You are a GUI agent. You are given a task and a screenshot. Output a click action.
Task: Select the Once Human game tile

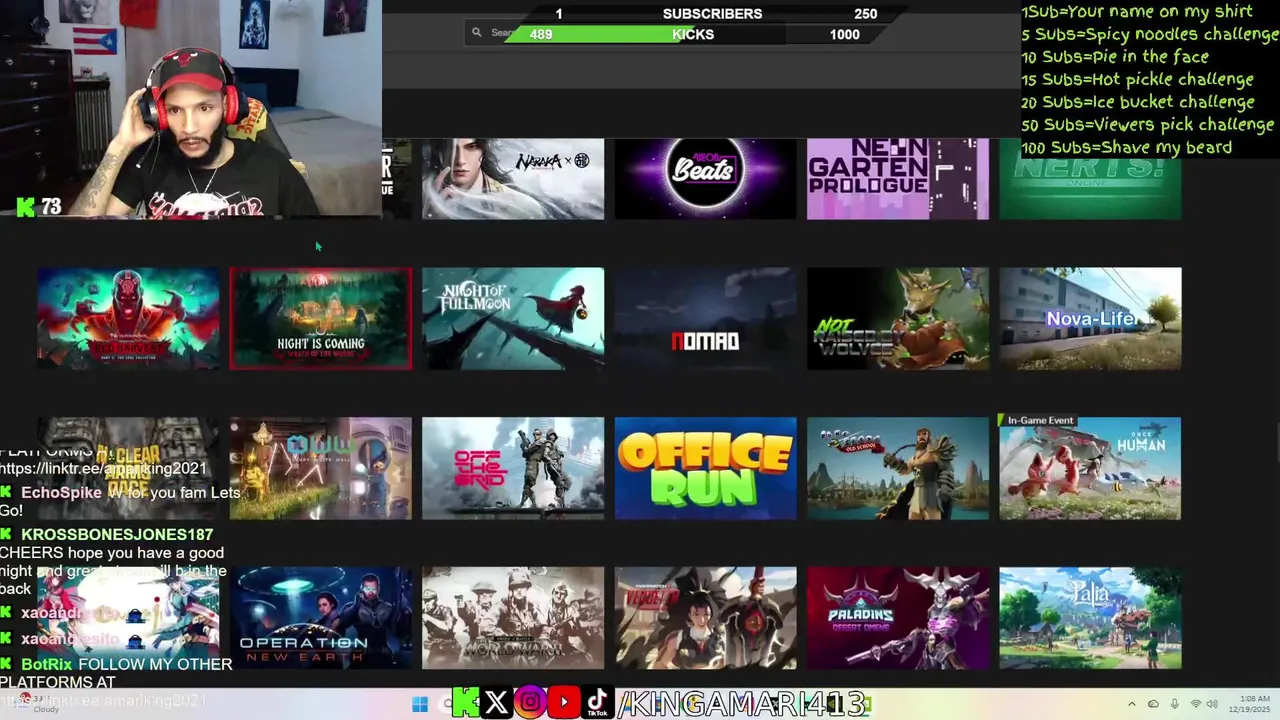point(1090,468)
